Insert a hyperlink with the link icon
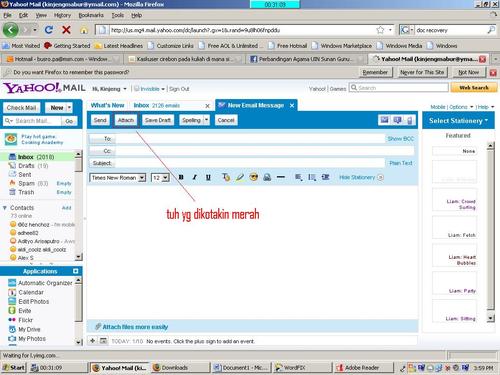This screenshot has width=500, height=375. tap(267, 177)
